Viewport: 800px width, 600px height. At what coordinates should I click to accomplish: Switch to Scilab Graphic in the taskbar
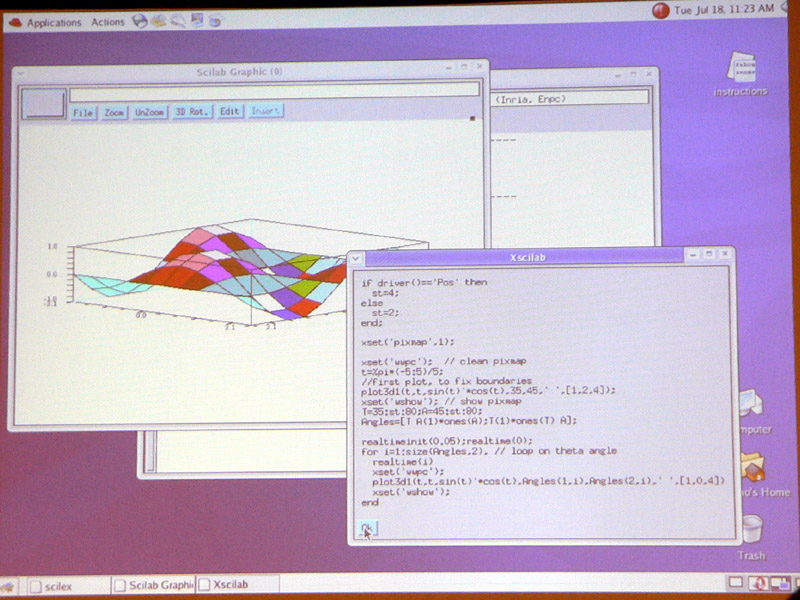154,585
